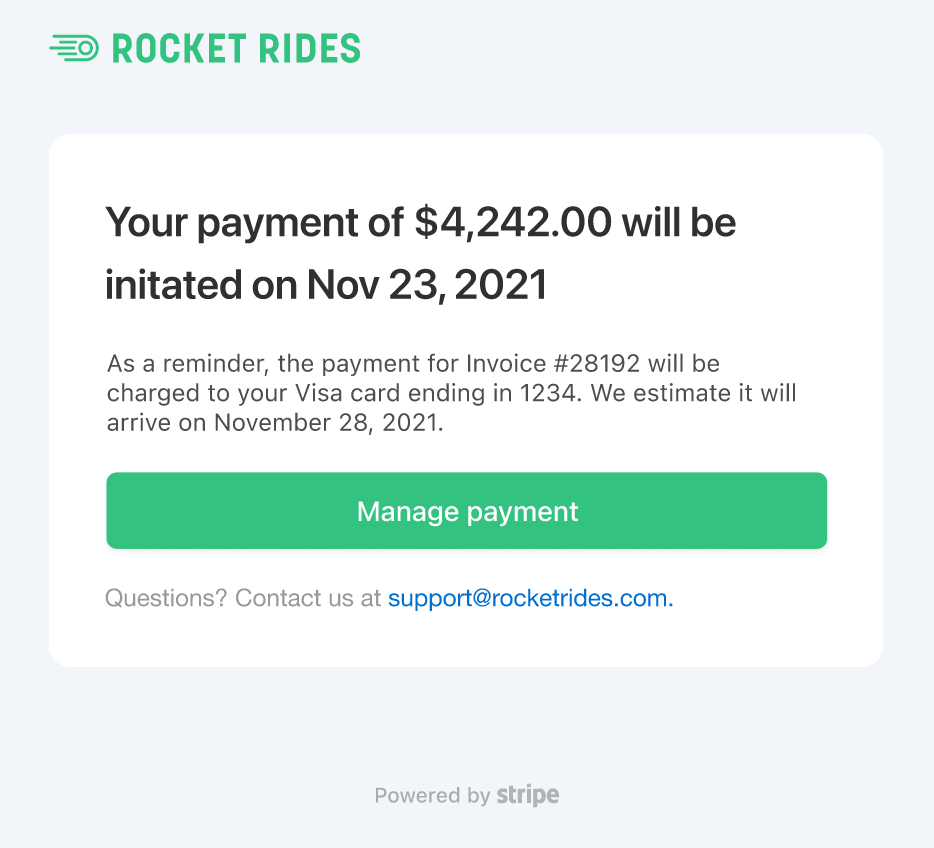Open the support@rocketrides.com email link

pyautogui.click(x=531, y=598)
